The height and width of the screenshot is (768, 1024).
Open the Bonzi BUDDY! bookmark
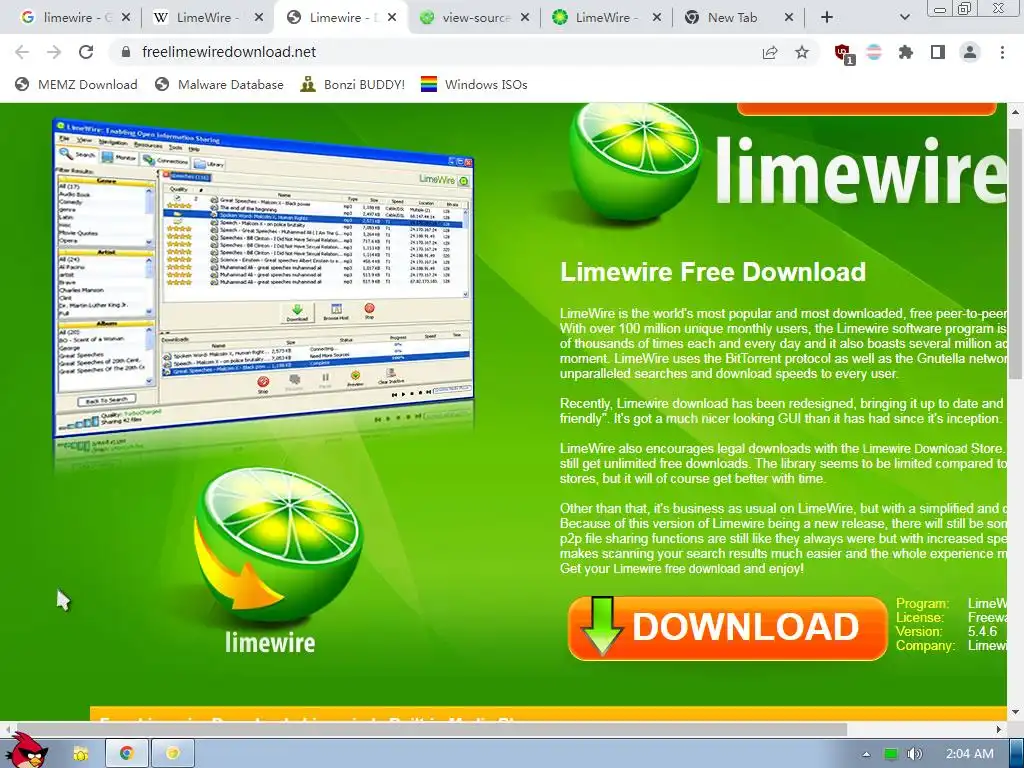tap(353, 84)
